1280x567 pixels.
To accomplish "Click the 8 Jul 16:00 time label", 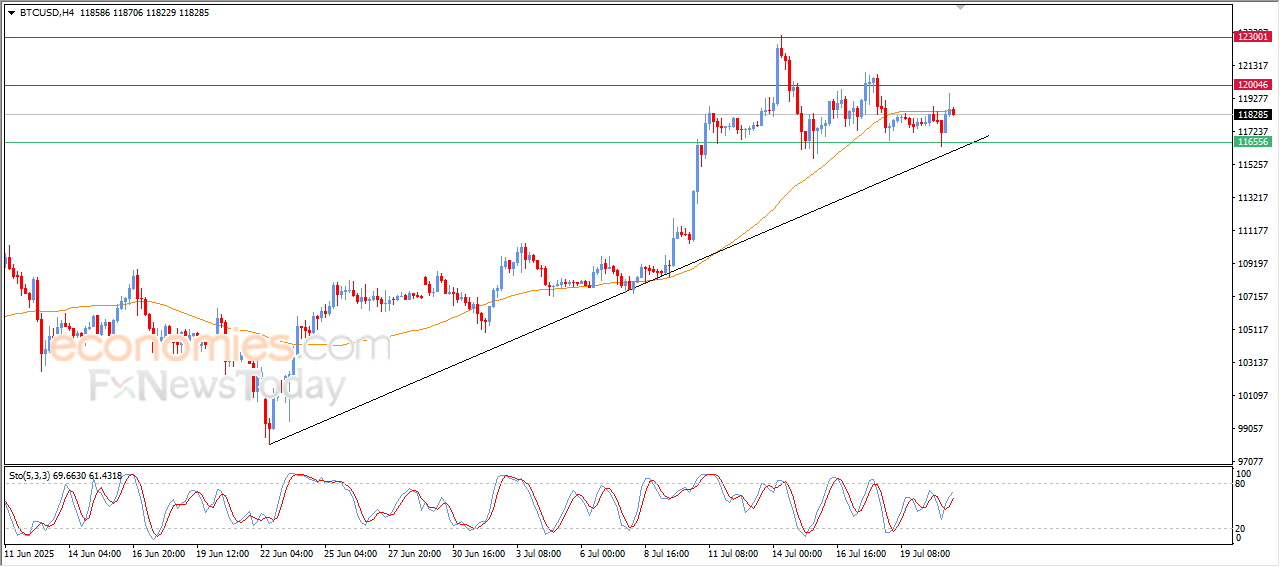I will click(x=669, y=552).
